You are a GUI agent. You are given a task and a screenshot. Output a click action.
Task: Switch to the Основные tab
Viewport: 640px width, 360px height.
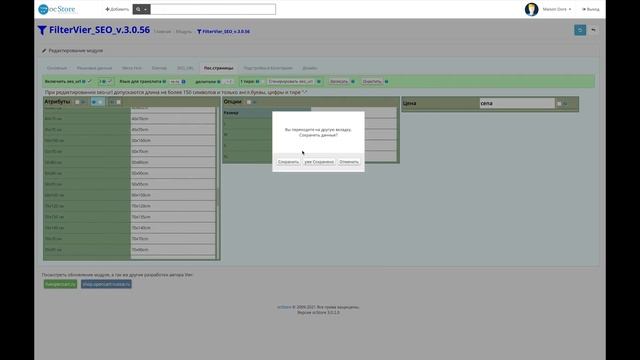[x=57, y=68]
